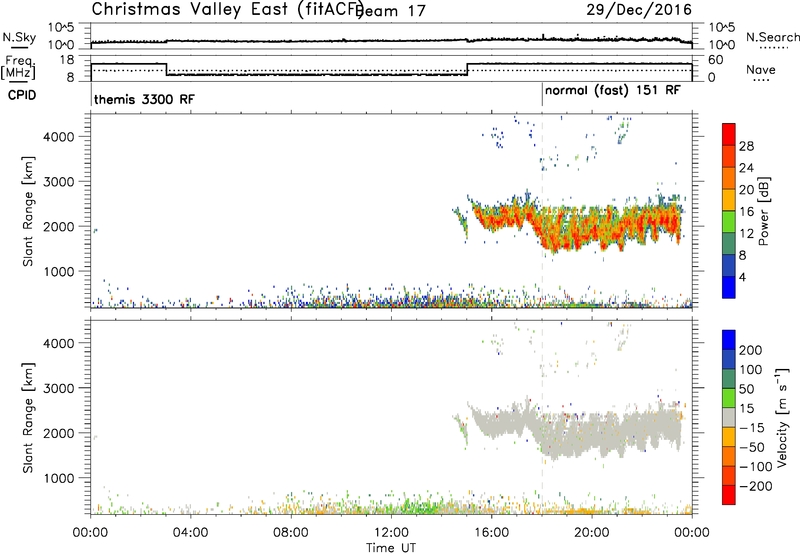Click the 'Slant Range [km]' label of the power panel
This screenshot has height=554, width=800.
28,211
